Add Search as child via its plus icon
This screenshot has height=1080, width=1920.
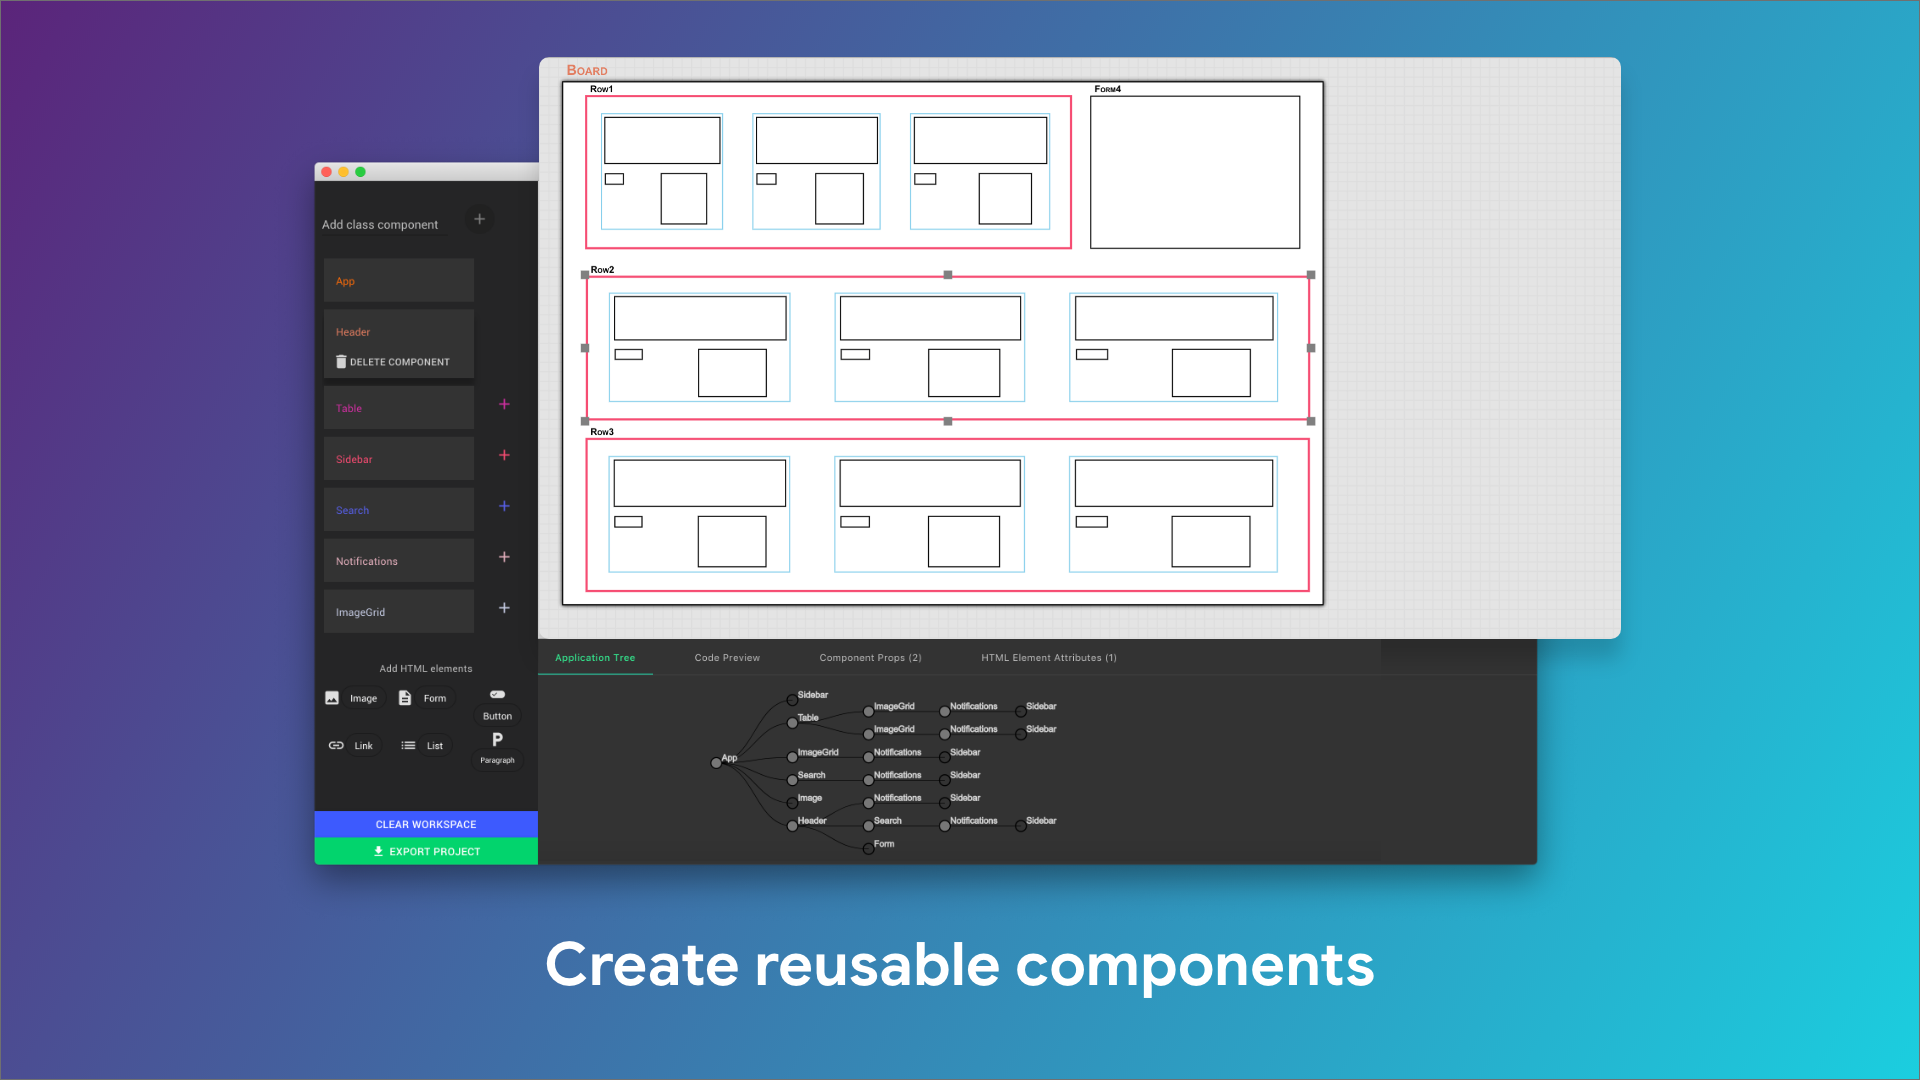[x=504, y=507]
